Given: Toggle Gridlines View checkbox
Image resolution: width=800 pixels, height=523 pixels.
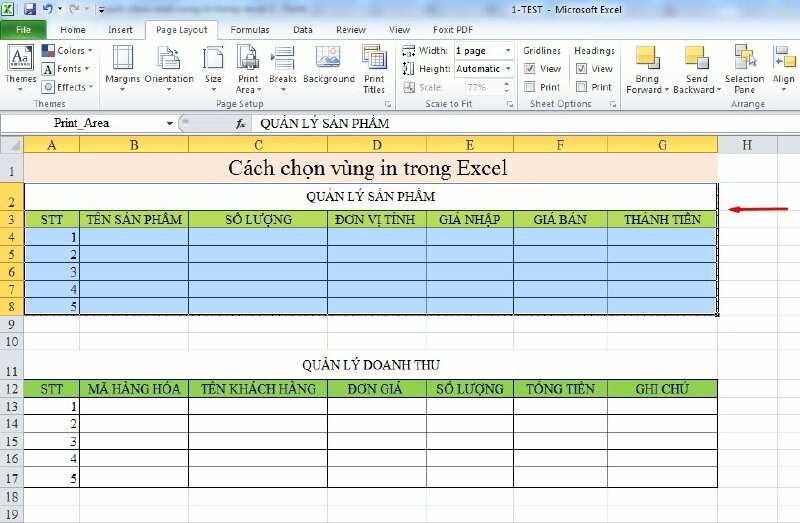Looking at the screenshot, I should pos(530,68).
